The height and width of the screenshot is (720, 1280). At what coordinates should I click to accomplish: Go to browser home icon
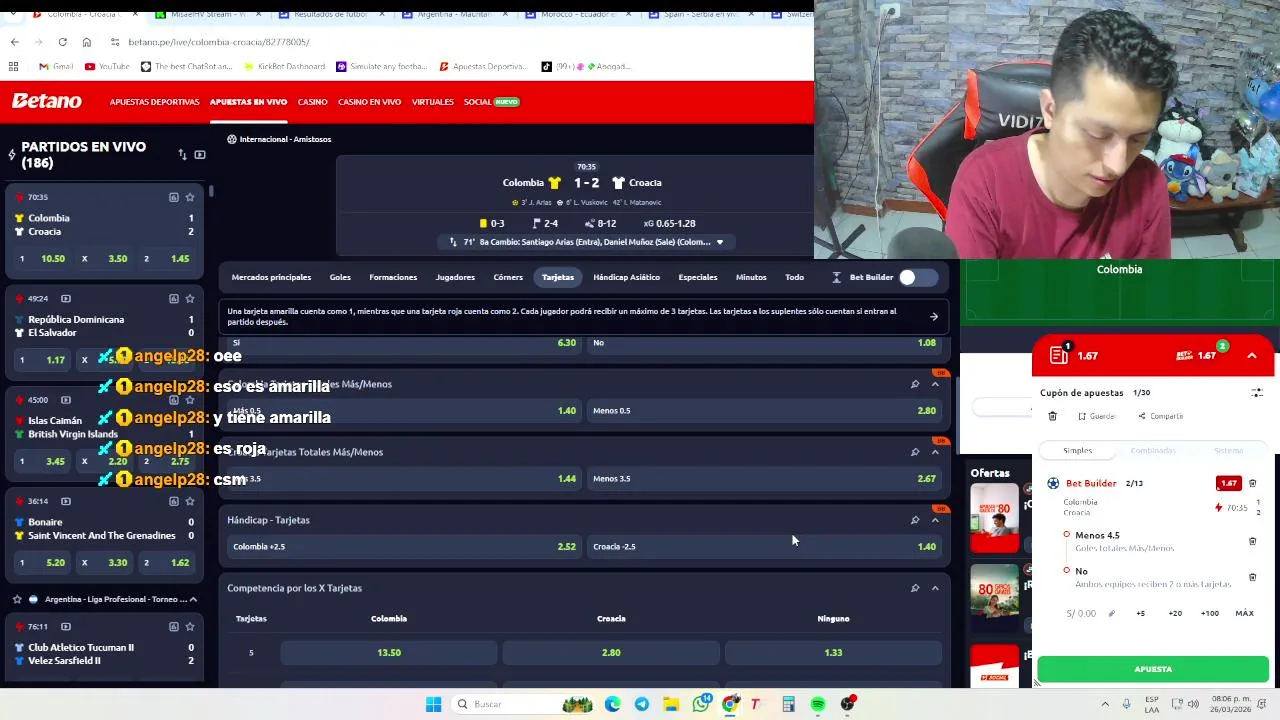pos(87,42)
